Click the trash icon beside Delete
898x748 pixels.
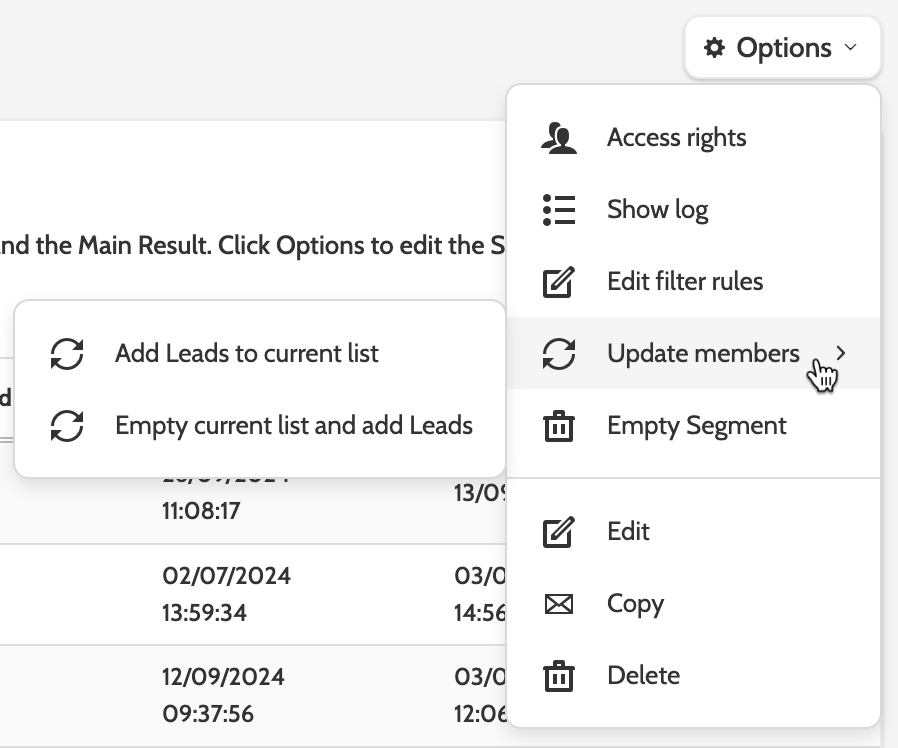tap(559, 676)
